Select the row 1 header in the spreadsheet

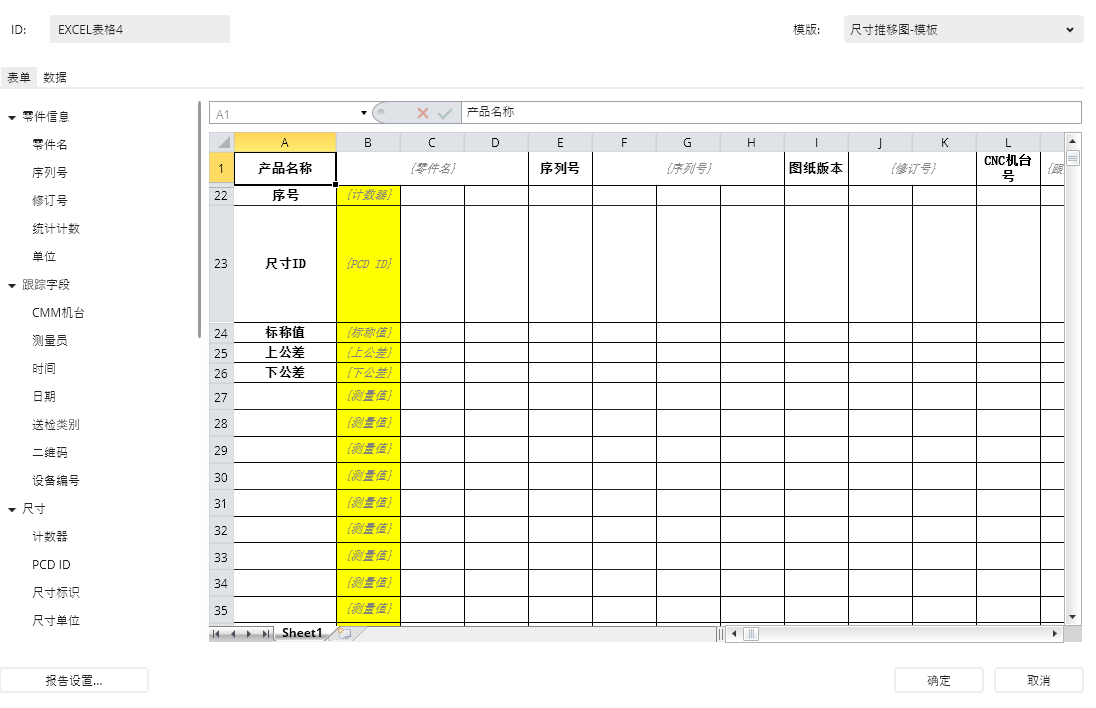(220, 168)
